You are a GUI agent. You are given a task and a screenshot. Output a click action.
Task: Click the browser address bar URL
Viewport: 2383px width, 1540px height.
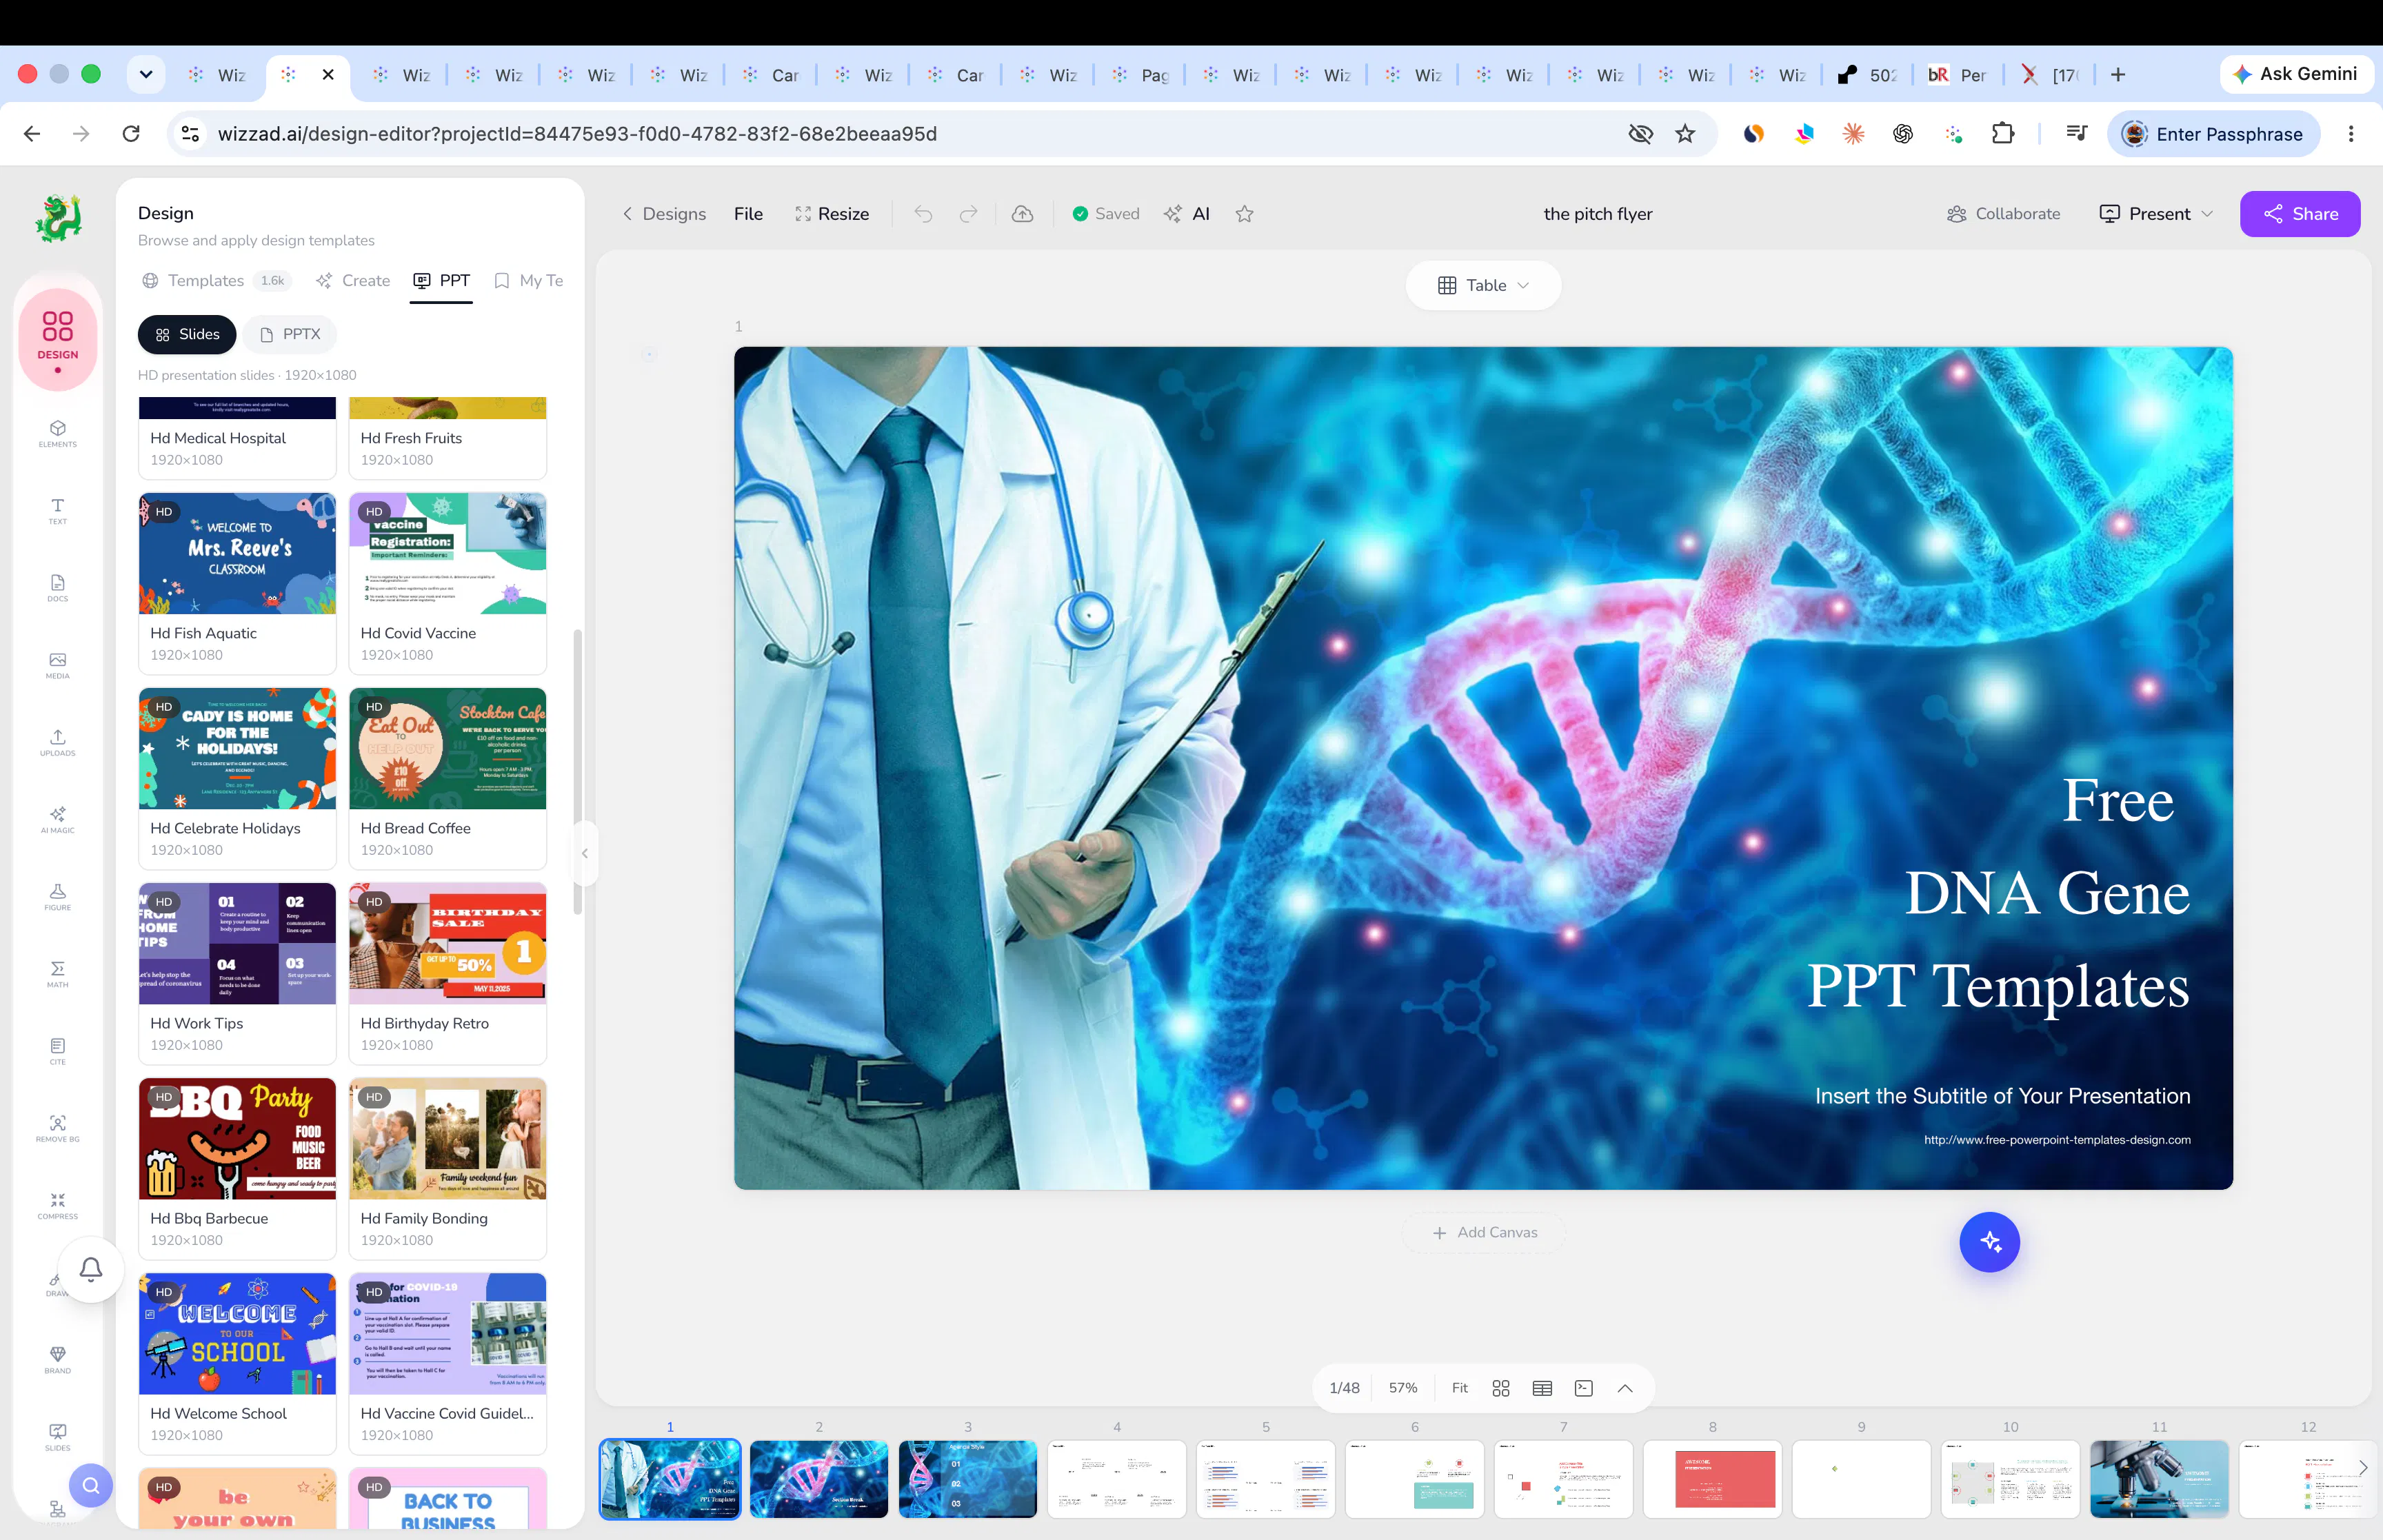tap(577, 134)
